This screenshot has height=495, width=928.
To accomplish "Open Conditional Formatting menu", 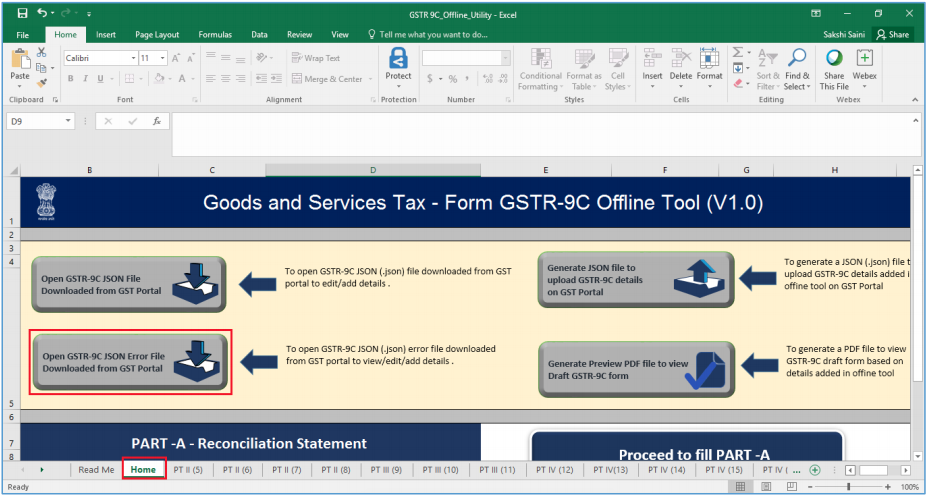I will (x=540, y=69).
